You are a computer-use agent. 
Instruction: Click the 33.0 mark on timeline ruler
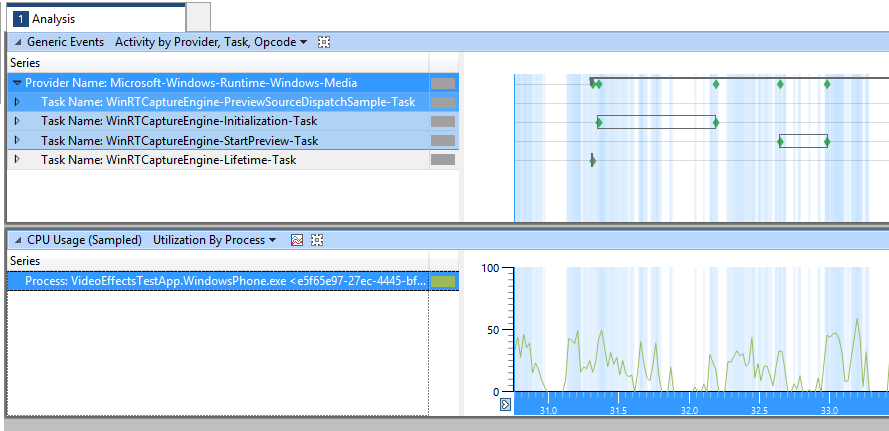pos(829,409)
